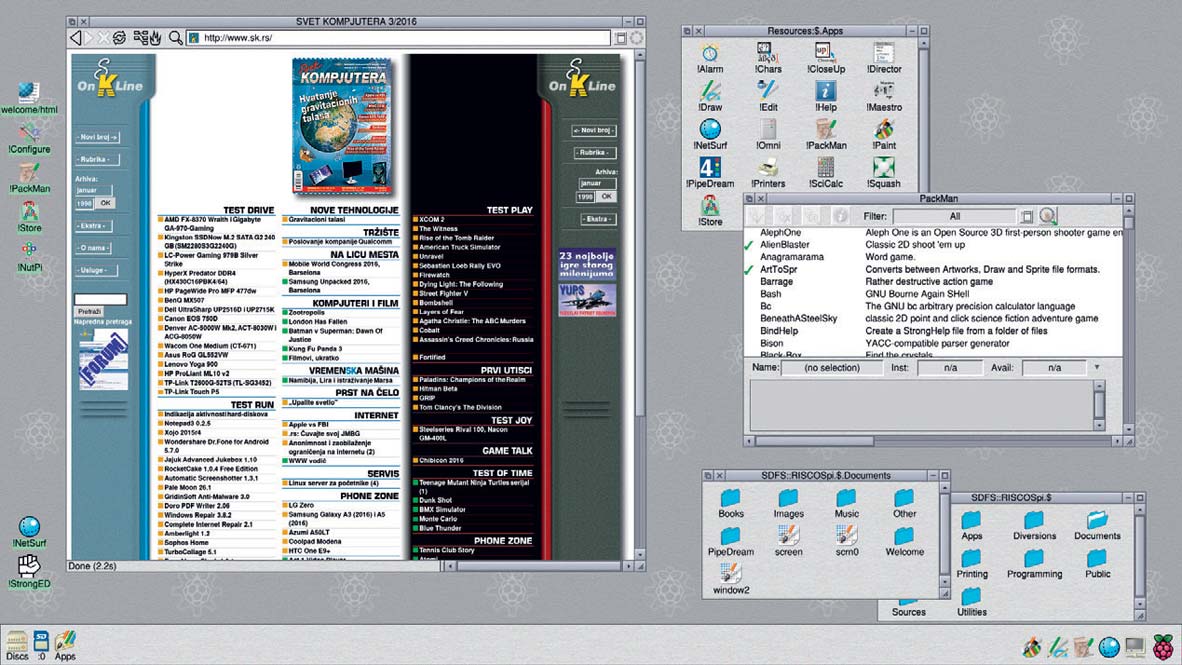Select the Music folder in Documents window
This screenshot has height=665, width=1182.
[846, 504]
